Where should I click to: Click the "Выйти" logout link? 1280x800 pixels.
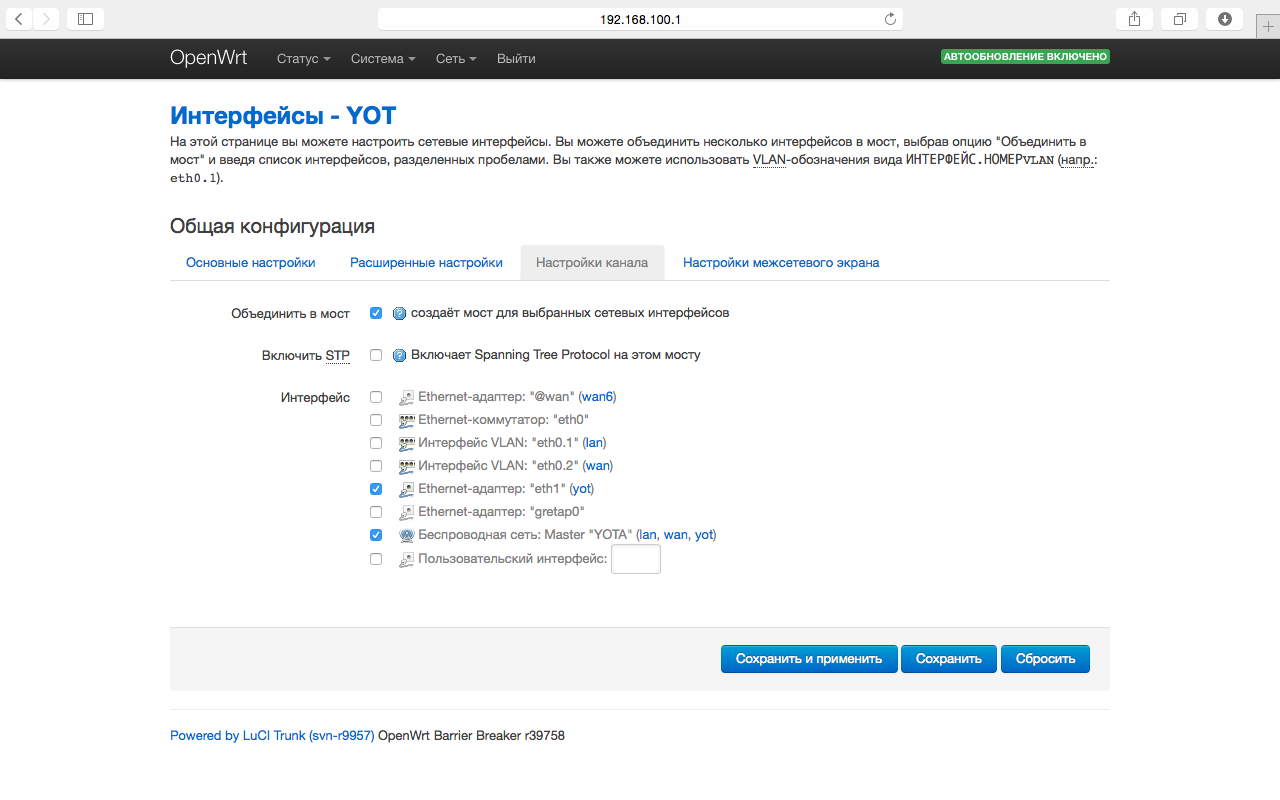point(516,59)
